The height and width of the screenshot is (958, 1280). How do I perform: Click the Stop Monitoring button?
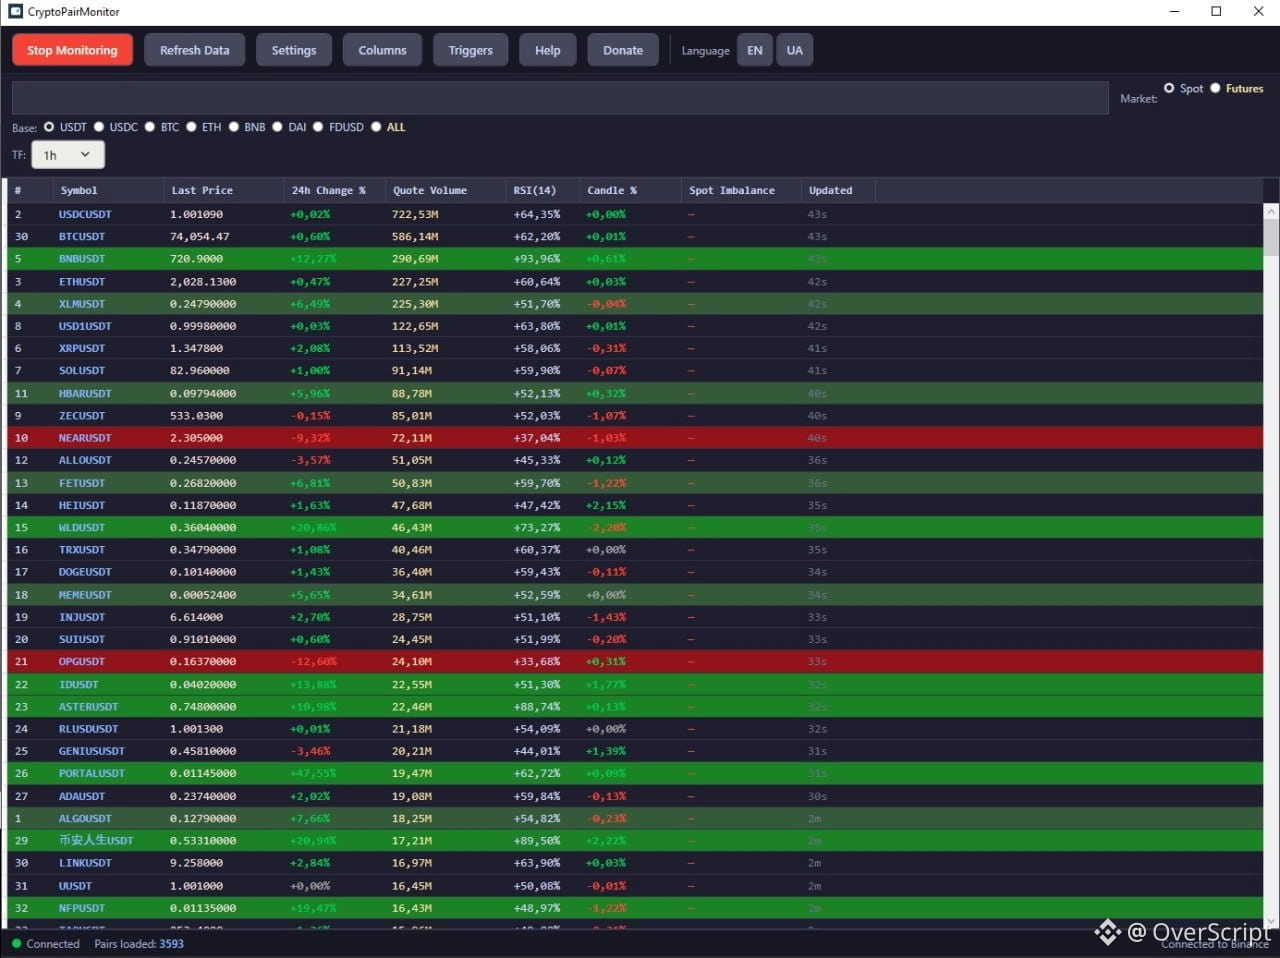(72, 50)
